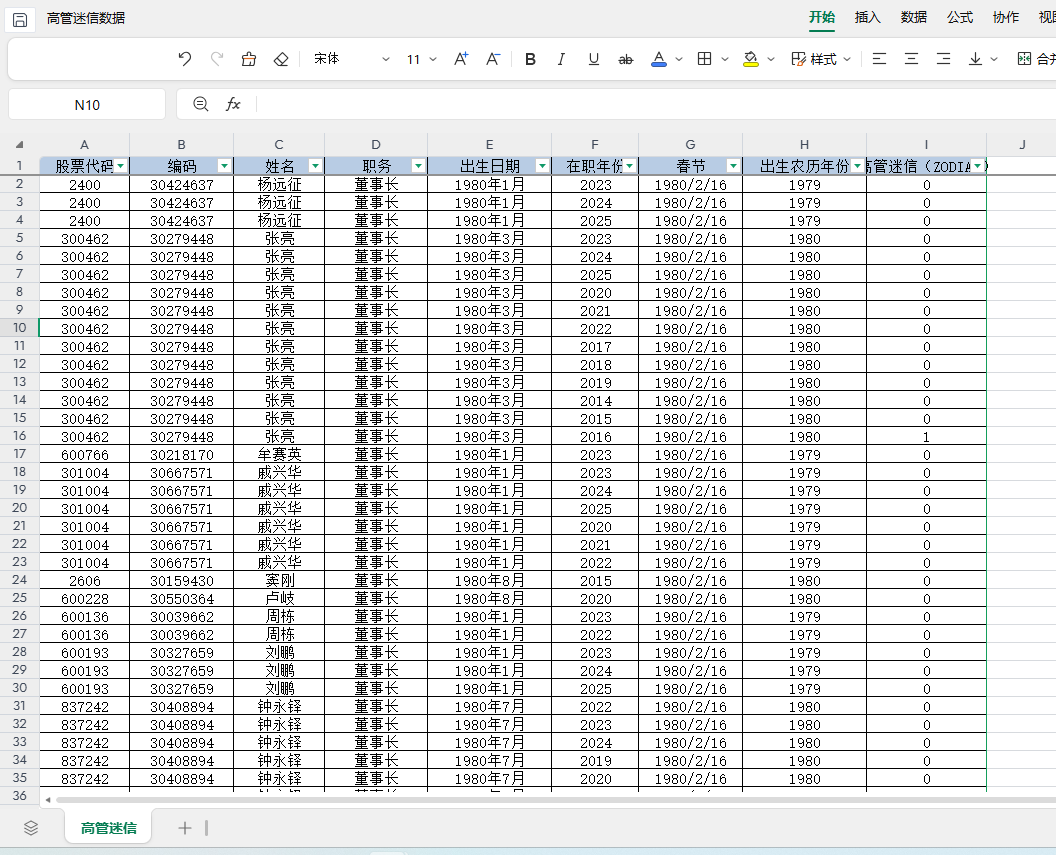Open the filter arrow on 出生农历年份 header
Image resolution: width=1056 pixels, height=855 pixels.
[x=857, y=166]
